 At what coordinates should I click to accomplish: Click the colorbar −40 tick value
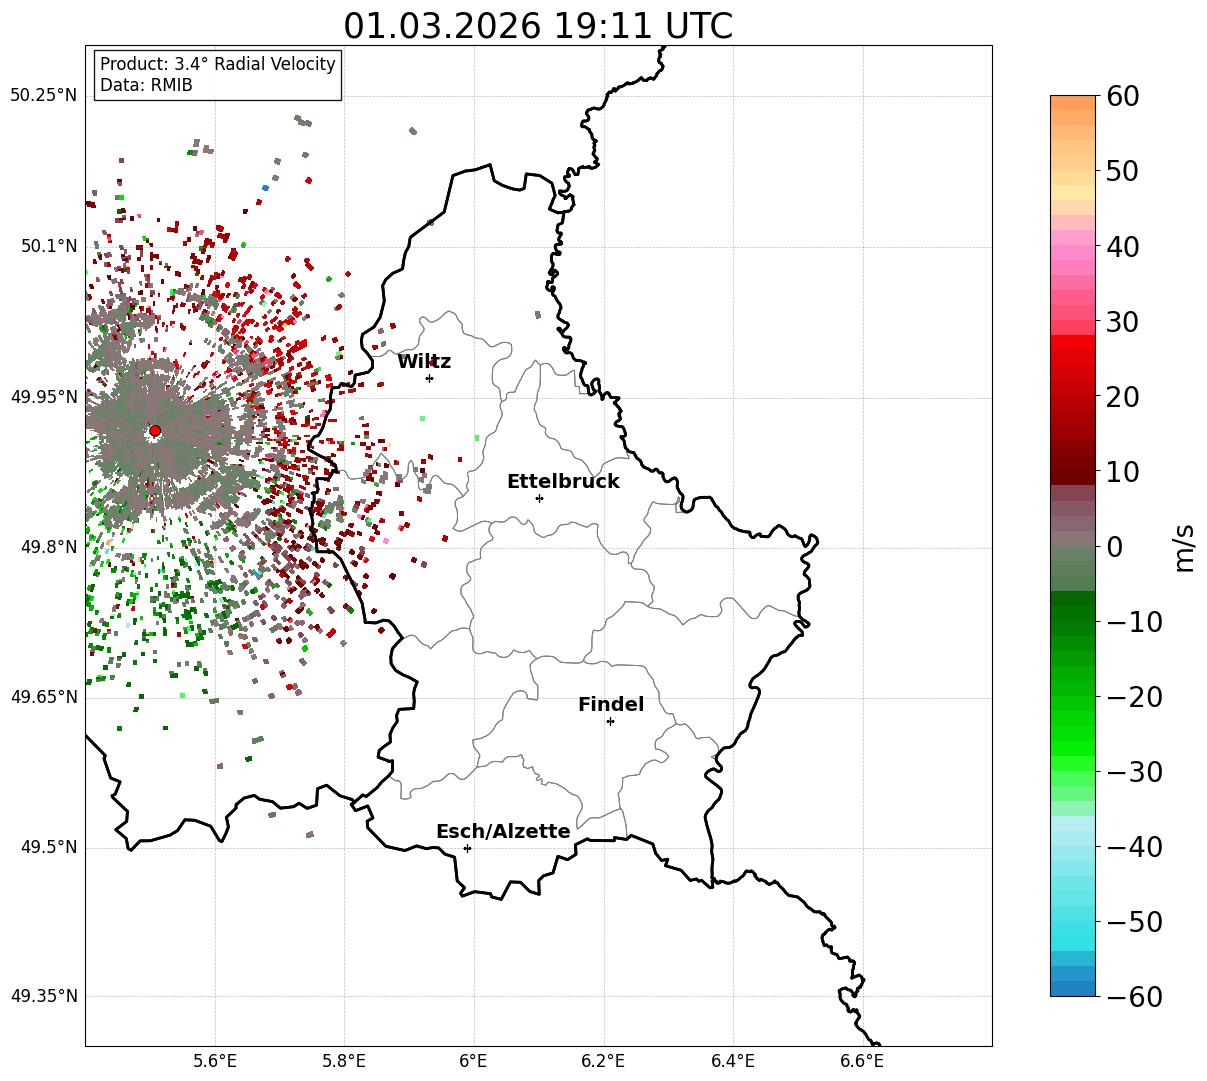pyautogui.click(x=1134, y=847)
